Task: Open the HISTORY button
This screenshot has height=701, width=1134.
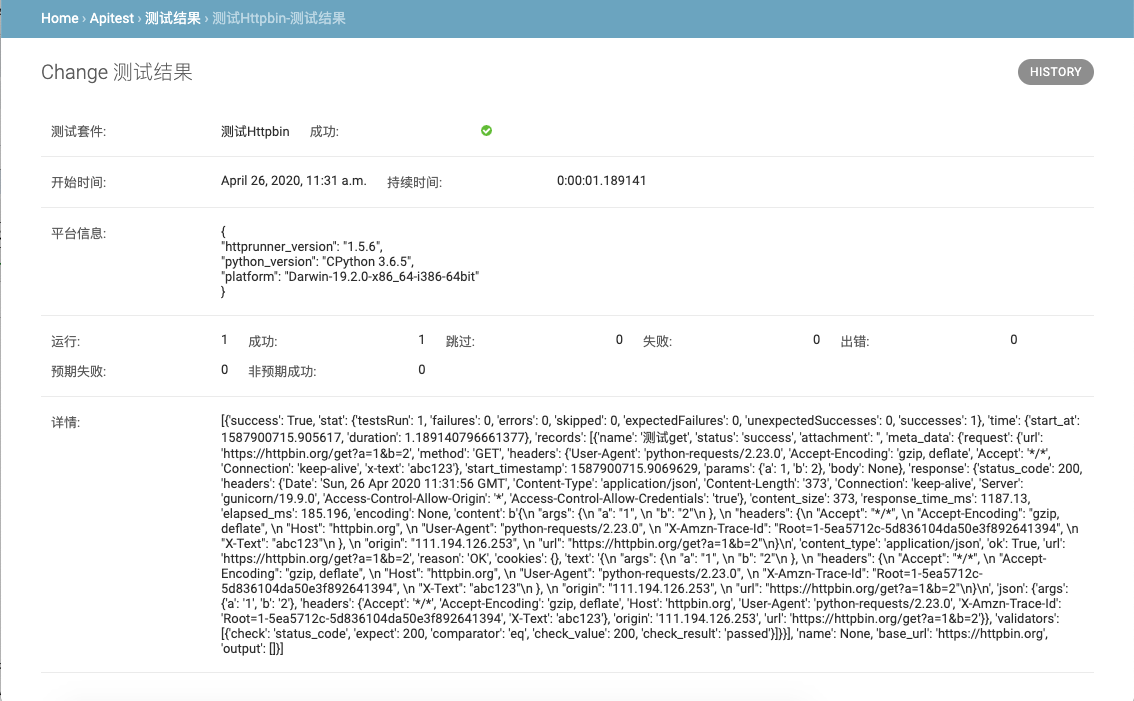Action: (x=1055, y=71)
